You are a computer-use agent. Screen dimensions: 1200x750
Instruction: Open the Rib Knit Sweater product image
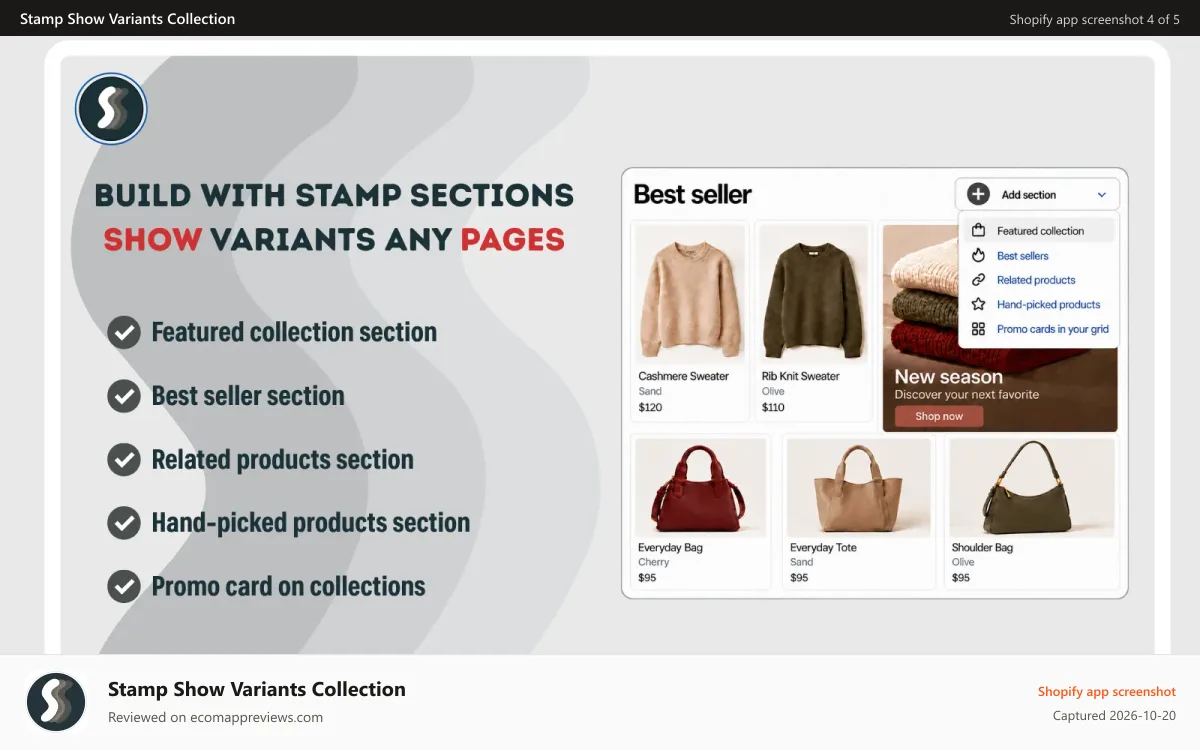pyautogui.click(x=812, y=294)
